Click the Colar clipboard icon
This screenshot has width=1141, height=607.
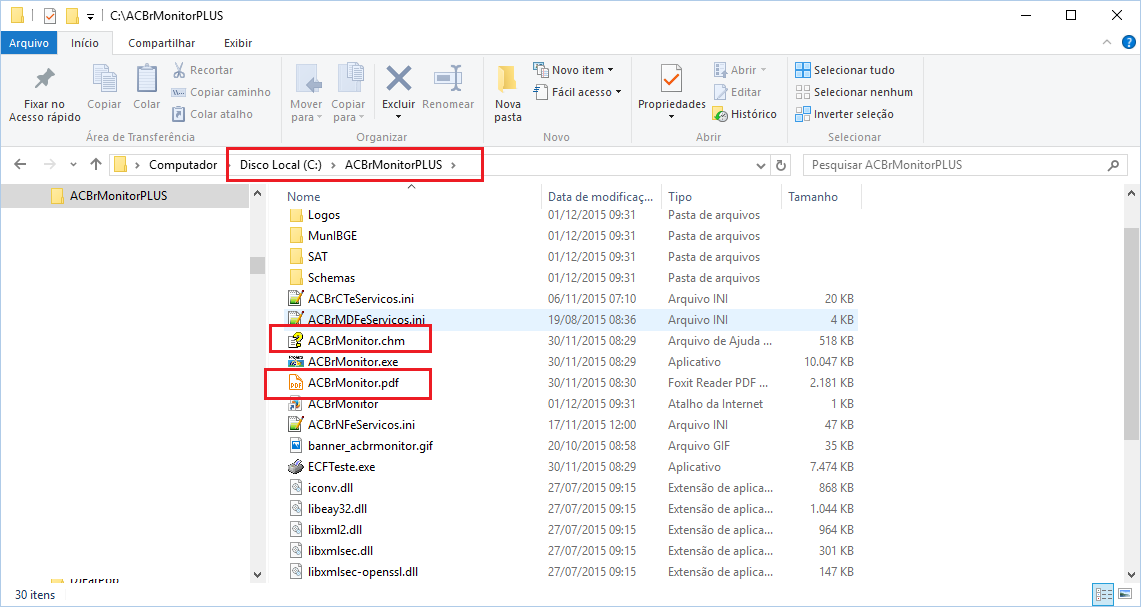point(146,79)
